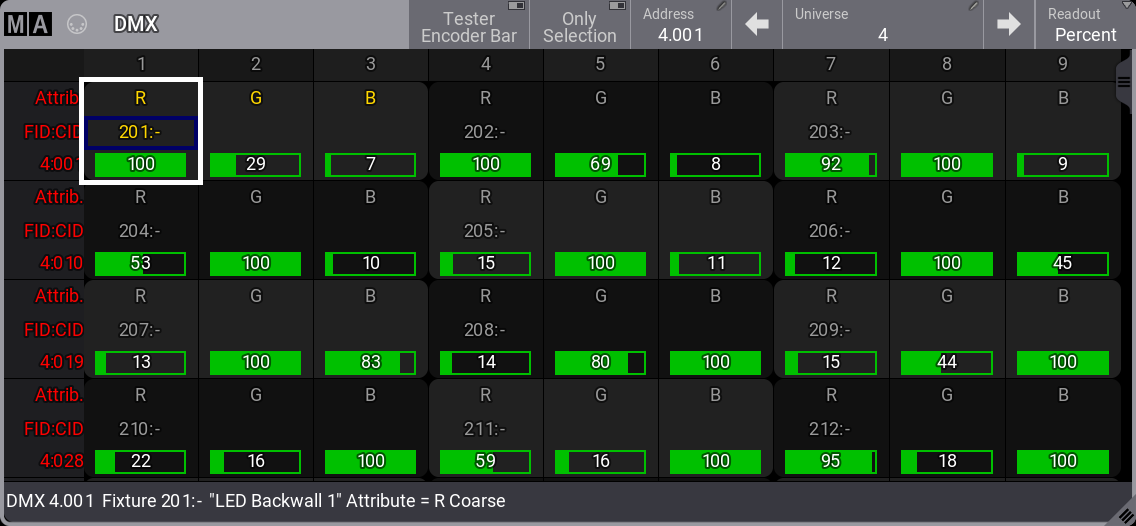Select column 5 header
The height and width of the screenshot is (526, 1136).
(600, 64)
